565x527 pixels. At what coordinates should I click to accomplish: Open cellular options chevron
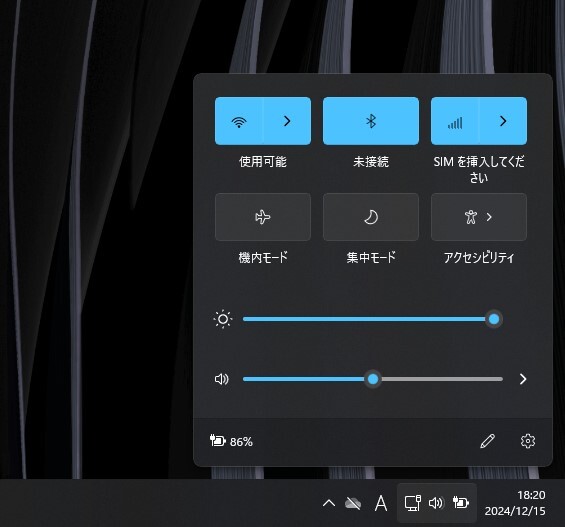[503, 121]
